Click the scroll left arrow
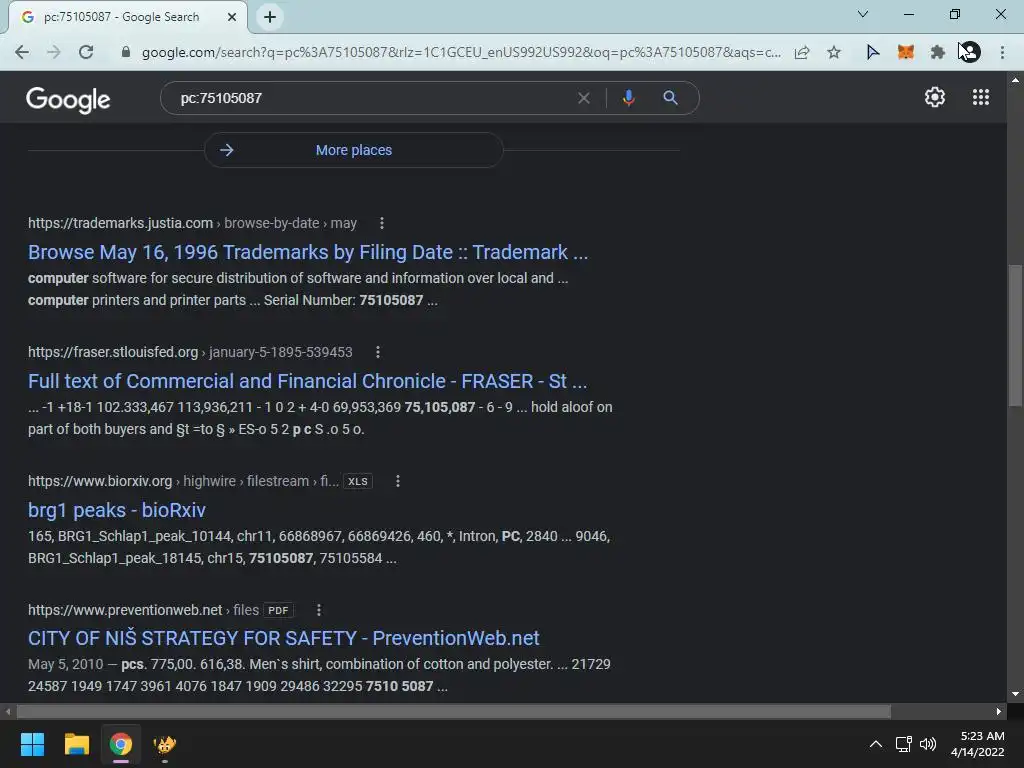 8,711
